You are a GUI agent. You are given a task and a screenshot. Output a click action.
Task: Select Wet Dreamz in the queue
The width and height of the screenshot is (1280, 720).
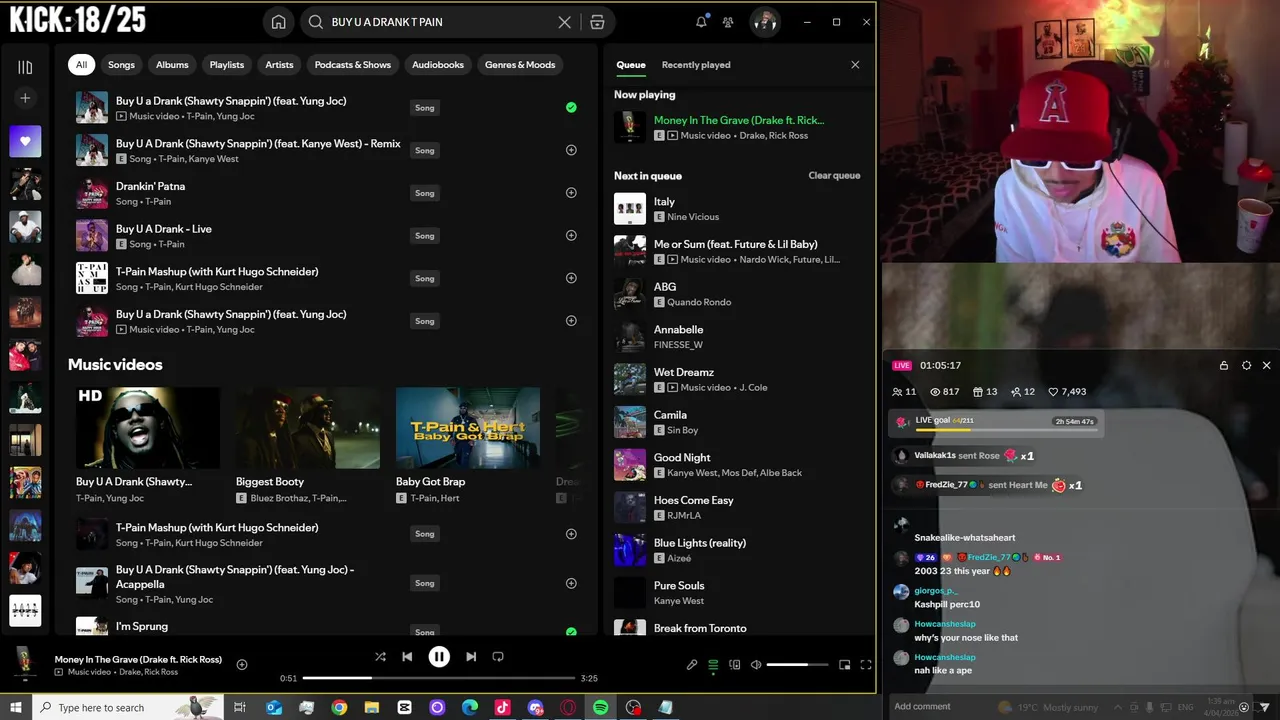[737, 380]
